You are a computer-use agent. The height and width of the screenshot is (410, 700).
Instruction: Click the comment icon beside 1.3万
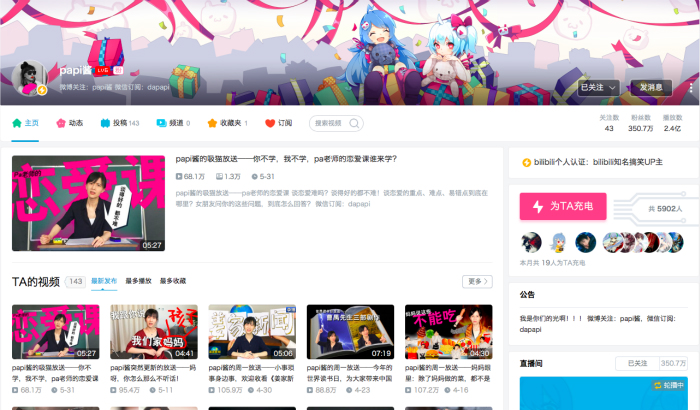(x=219, y=177)
